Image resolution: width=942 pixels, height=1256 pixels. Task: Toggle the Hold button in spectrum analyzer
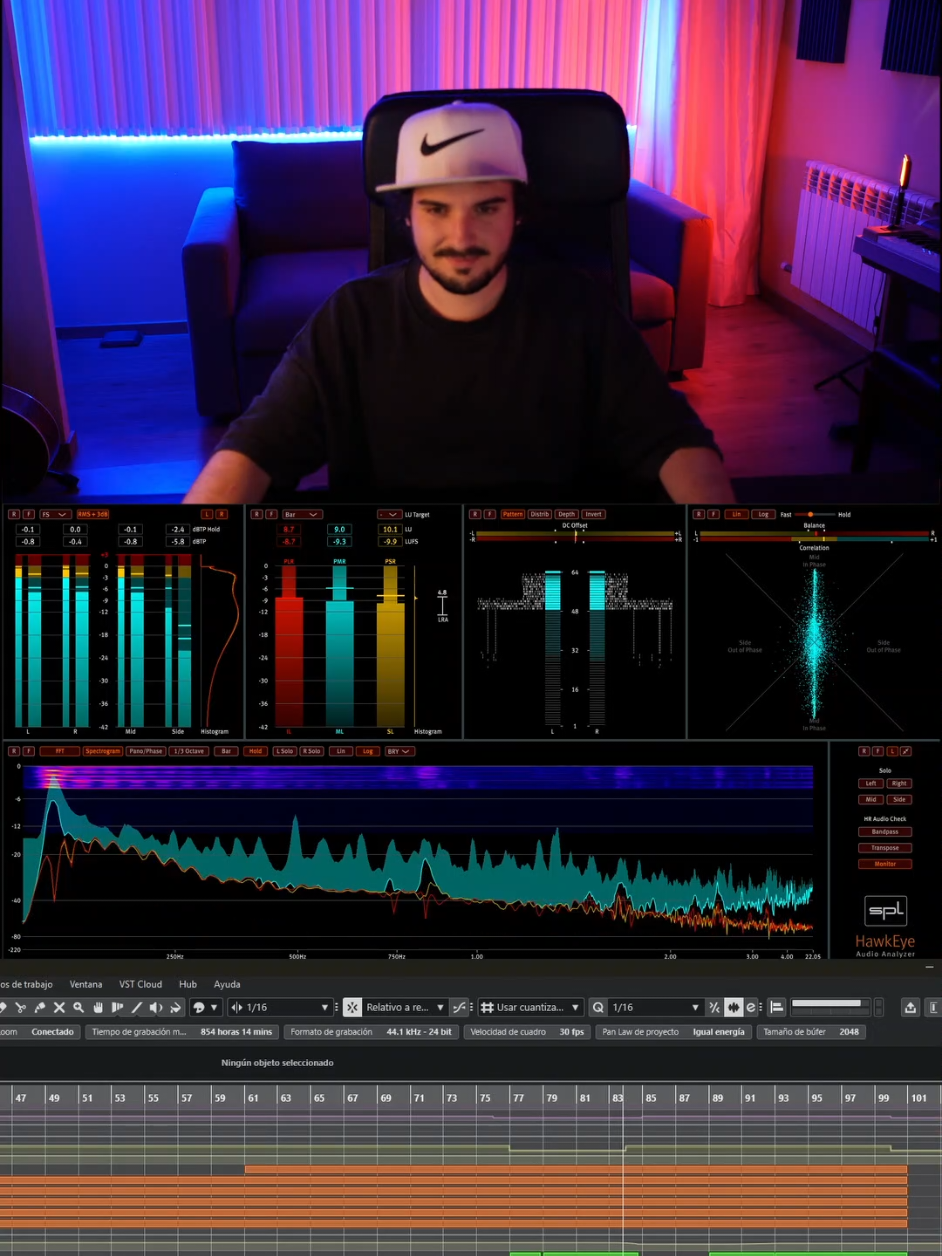tap(255, 751)
